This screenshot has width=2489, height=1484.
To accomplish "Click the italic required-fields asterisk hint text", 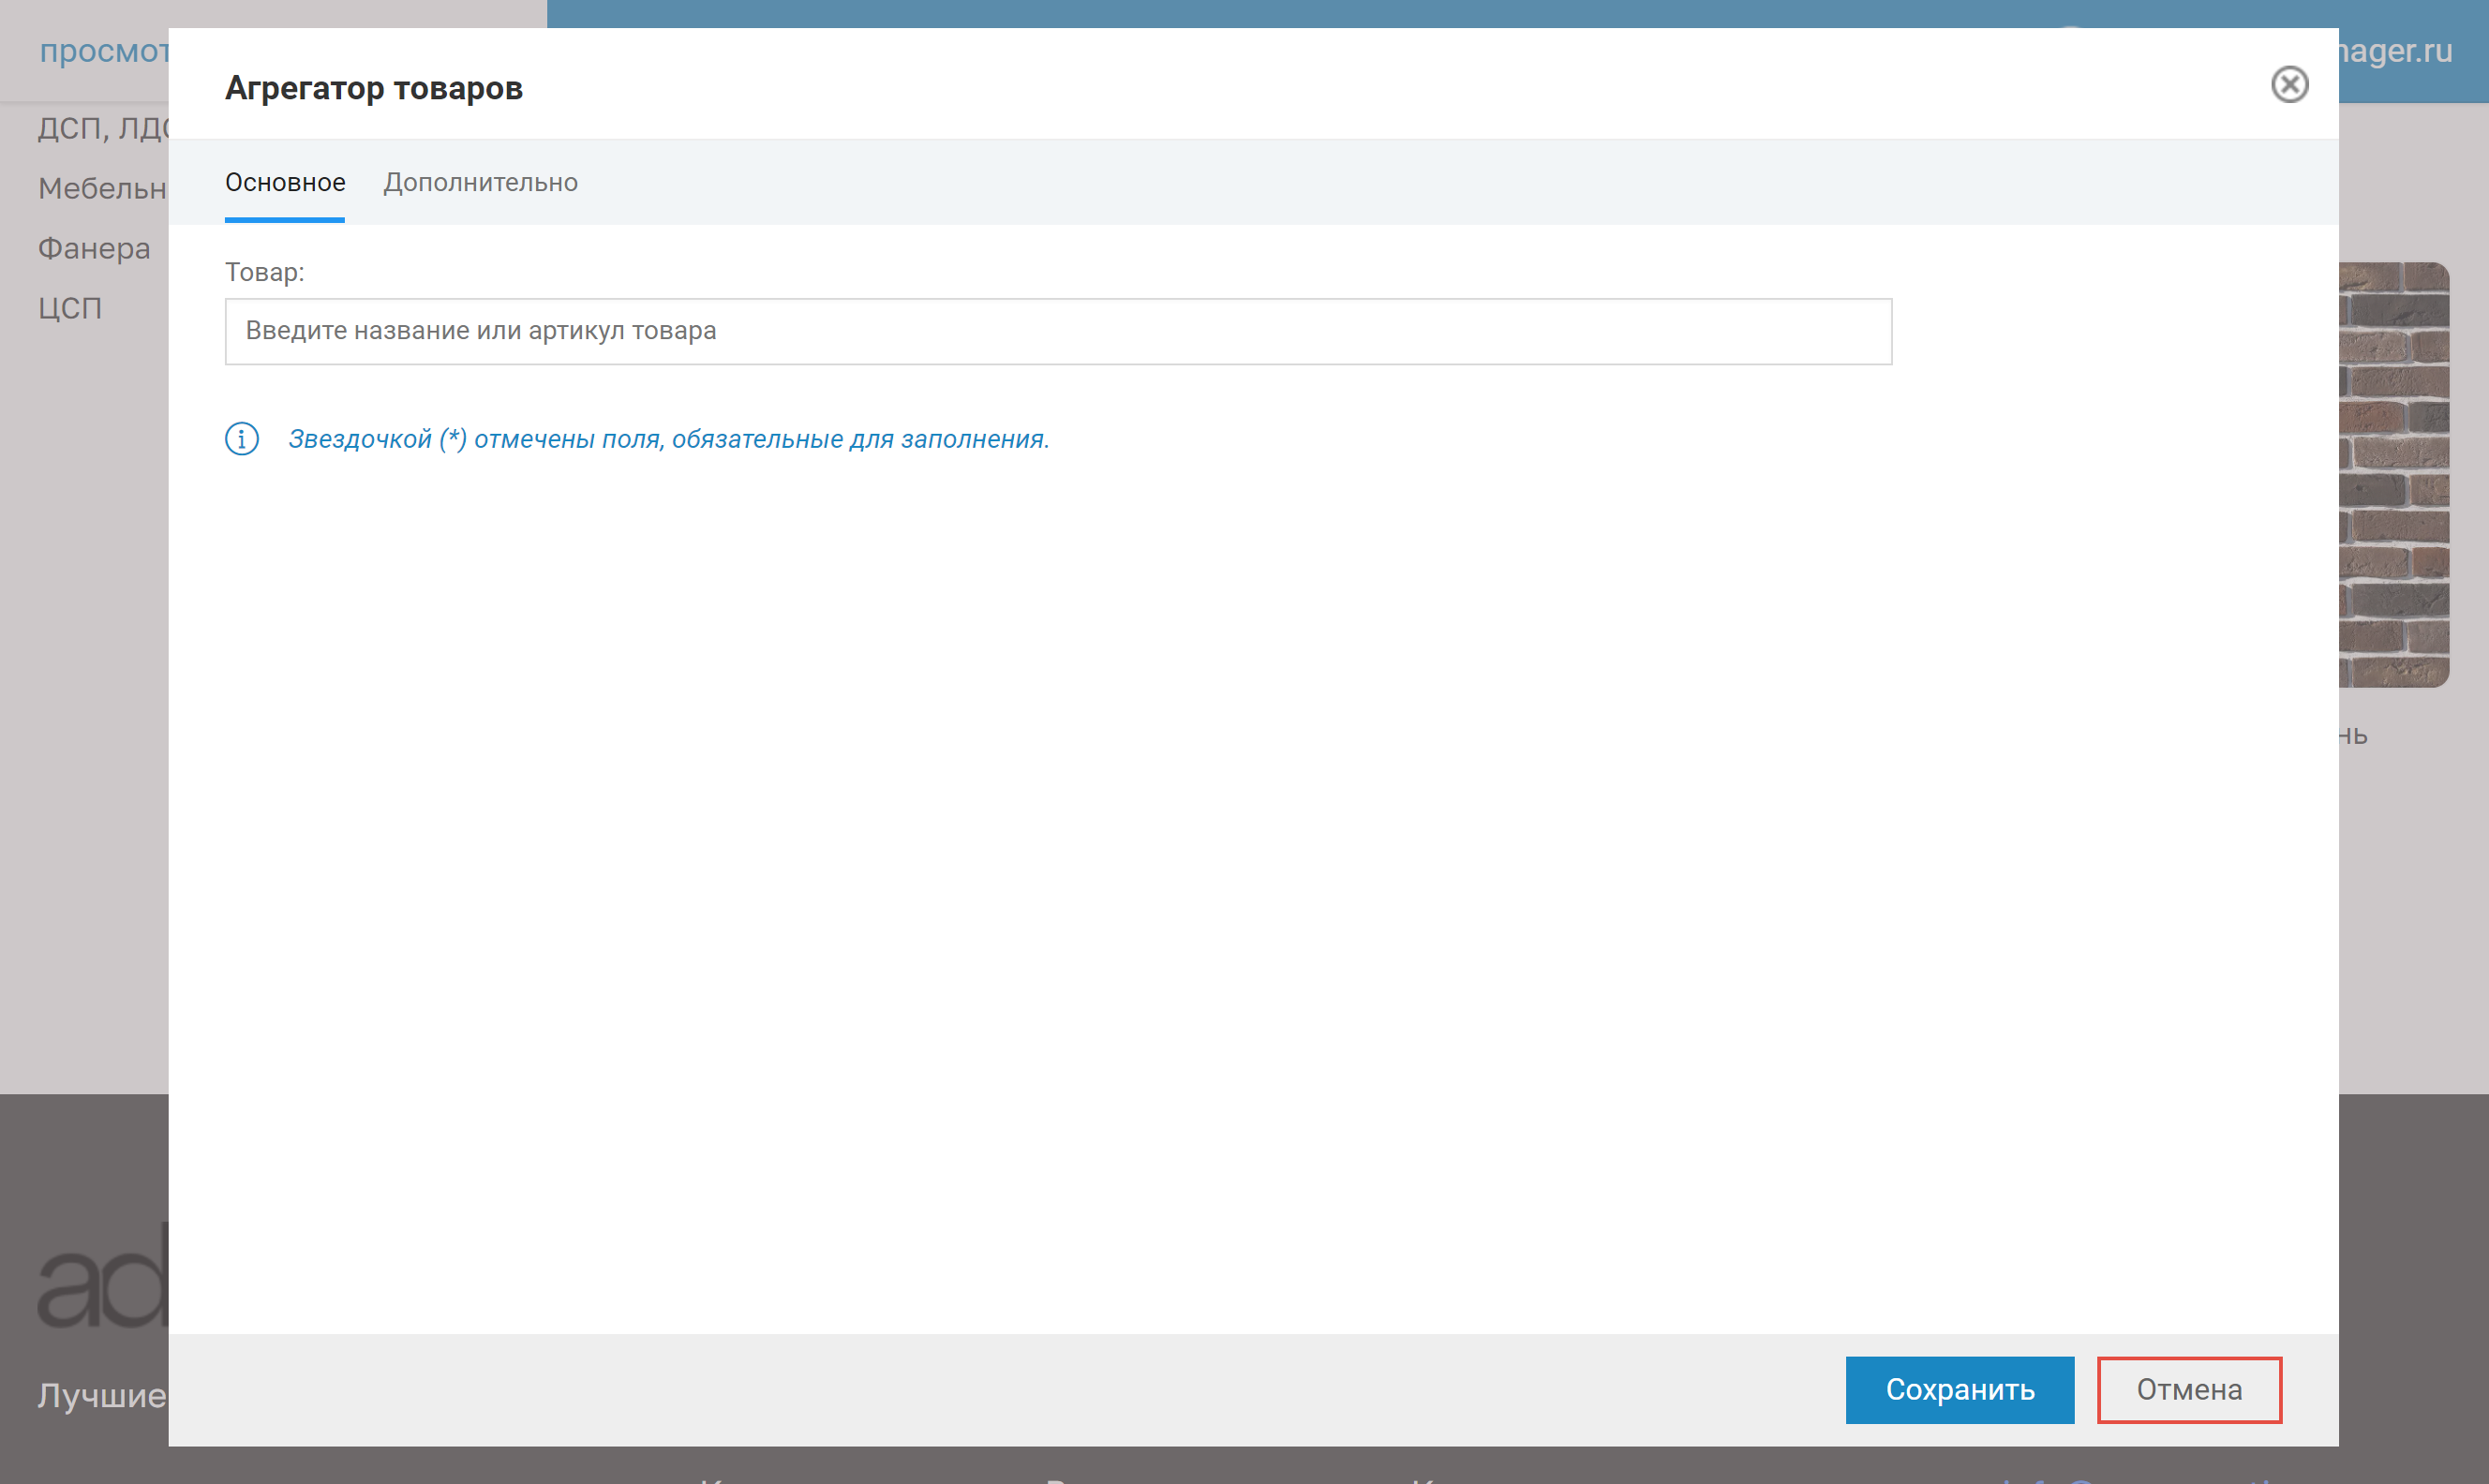I will pos(668,439).
